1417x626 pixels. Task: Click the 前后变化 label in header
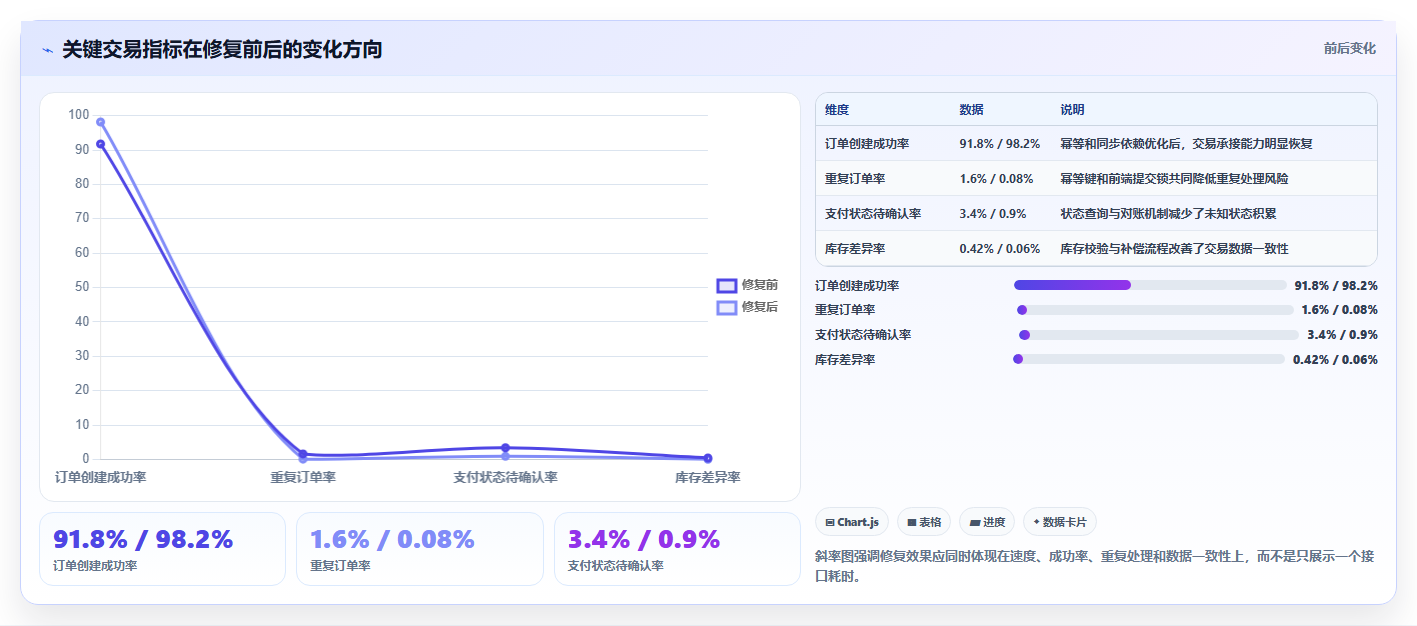[x=1349, y=48]
